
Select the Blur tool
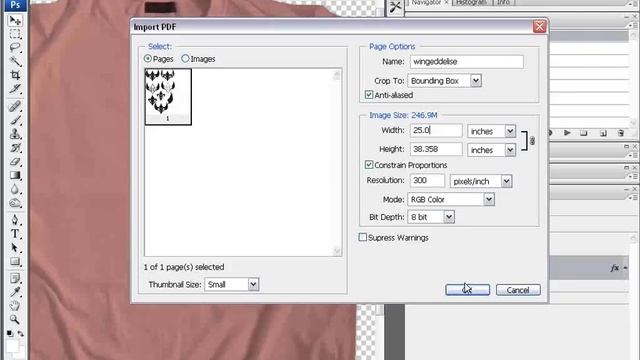pyautogui.click(x=15, y=189)
